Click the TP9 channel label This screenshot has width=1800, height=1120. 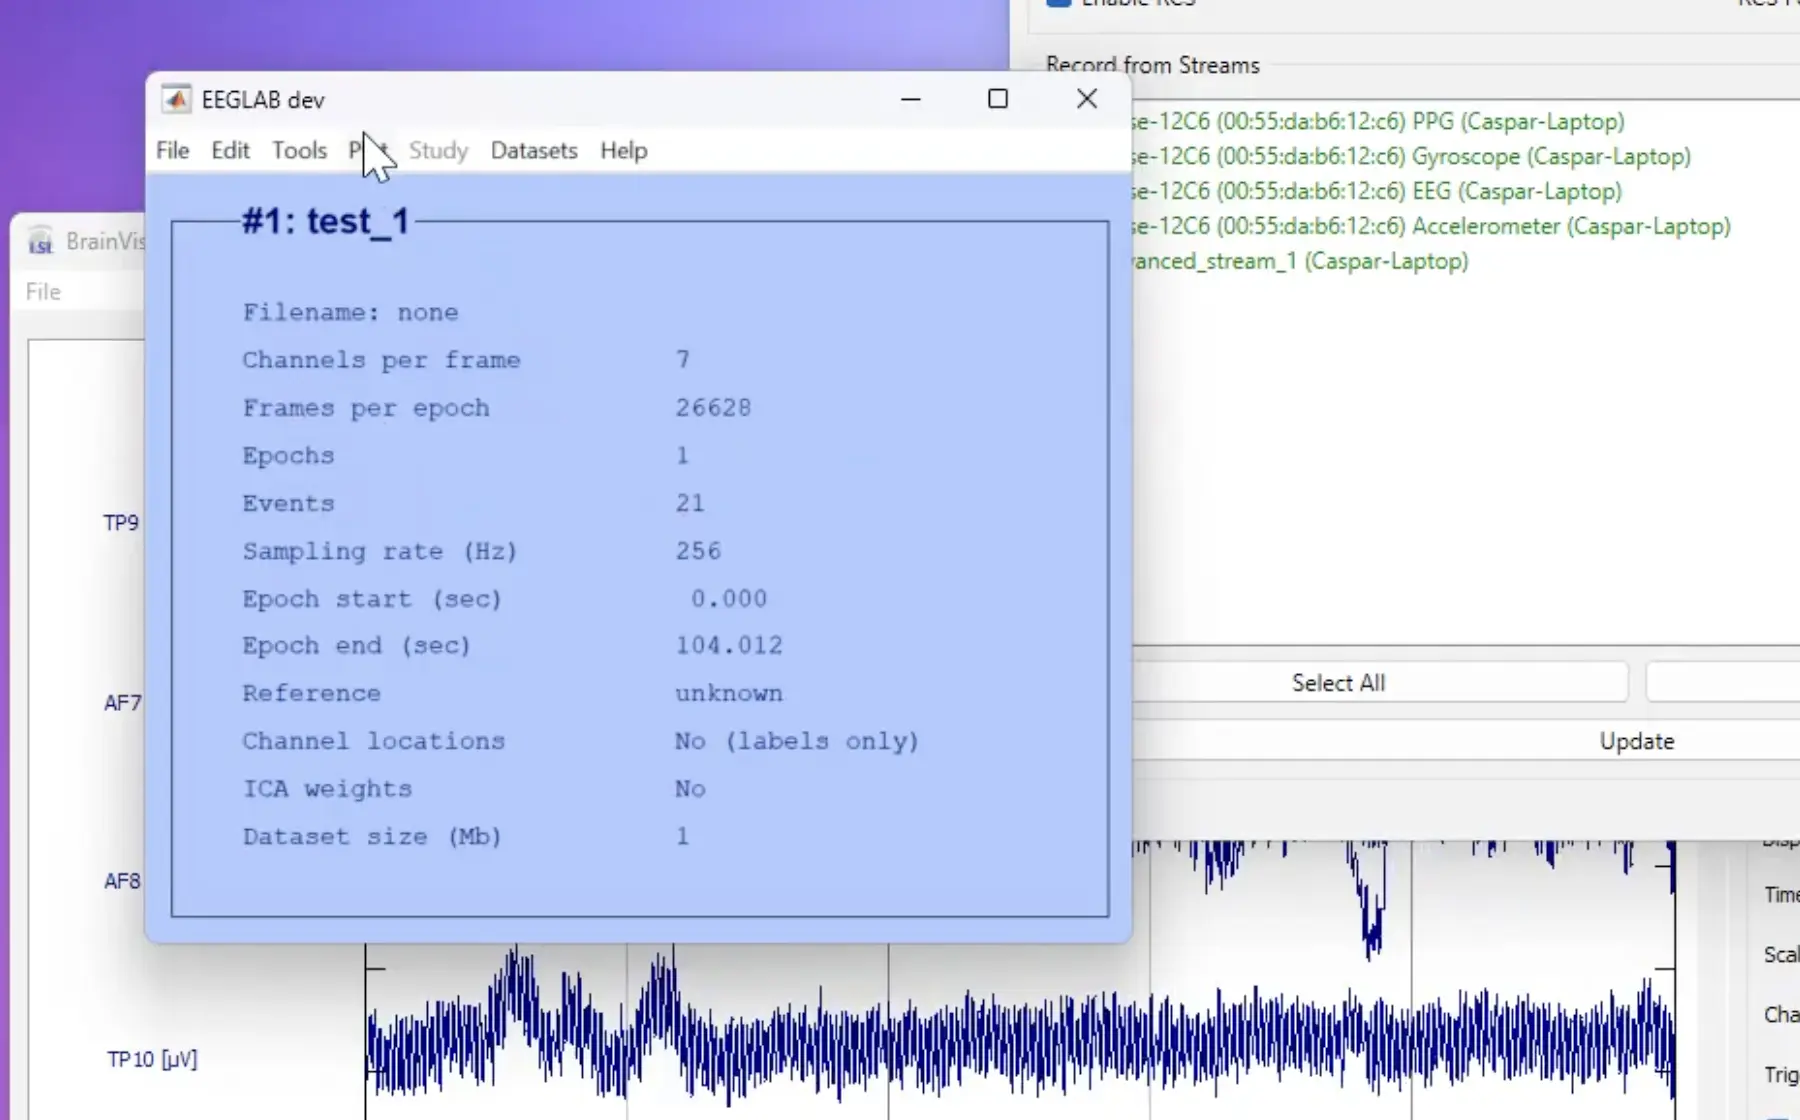click(121, 523)
